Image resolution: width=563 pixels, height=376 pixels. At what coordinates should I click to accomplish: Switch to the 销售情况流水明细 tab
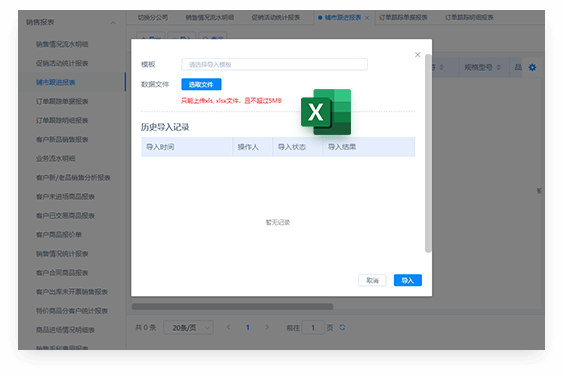point(210,17)
